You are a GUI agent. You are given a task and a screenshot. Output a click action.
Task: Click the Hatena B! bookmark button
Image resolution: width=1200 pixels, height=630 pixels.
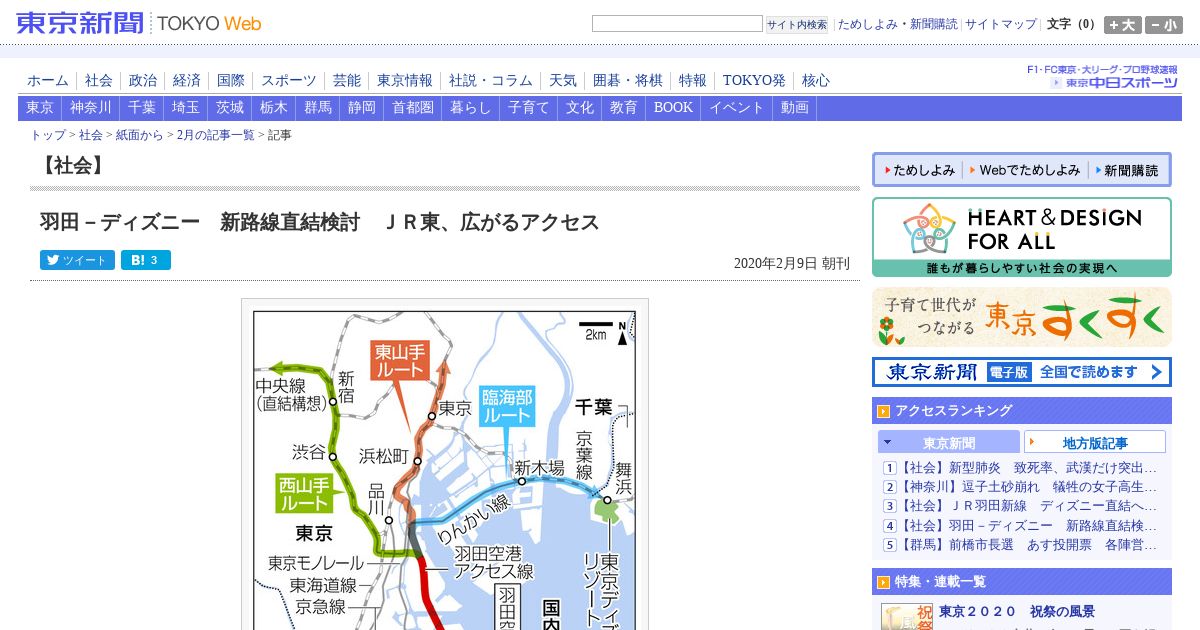click(146, 260)
